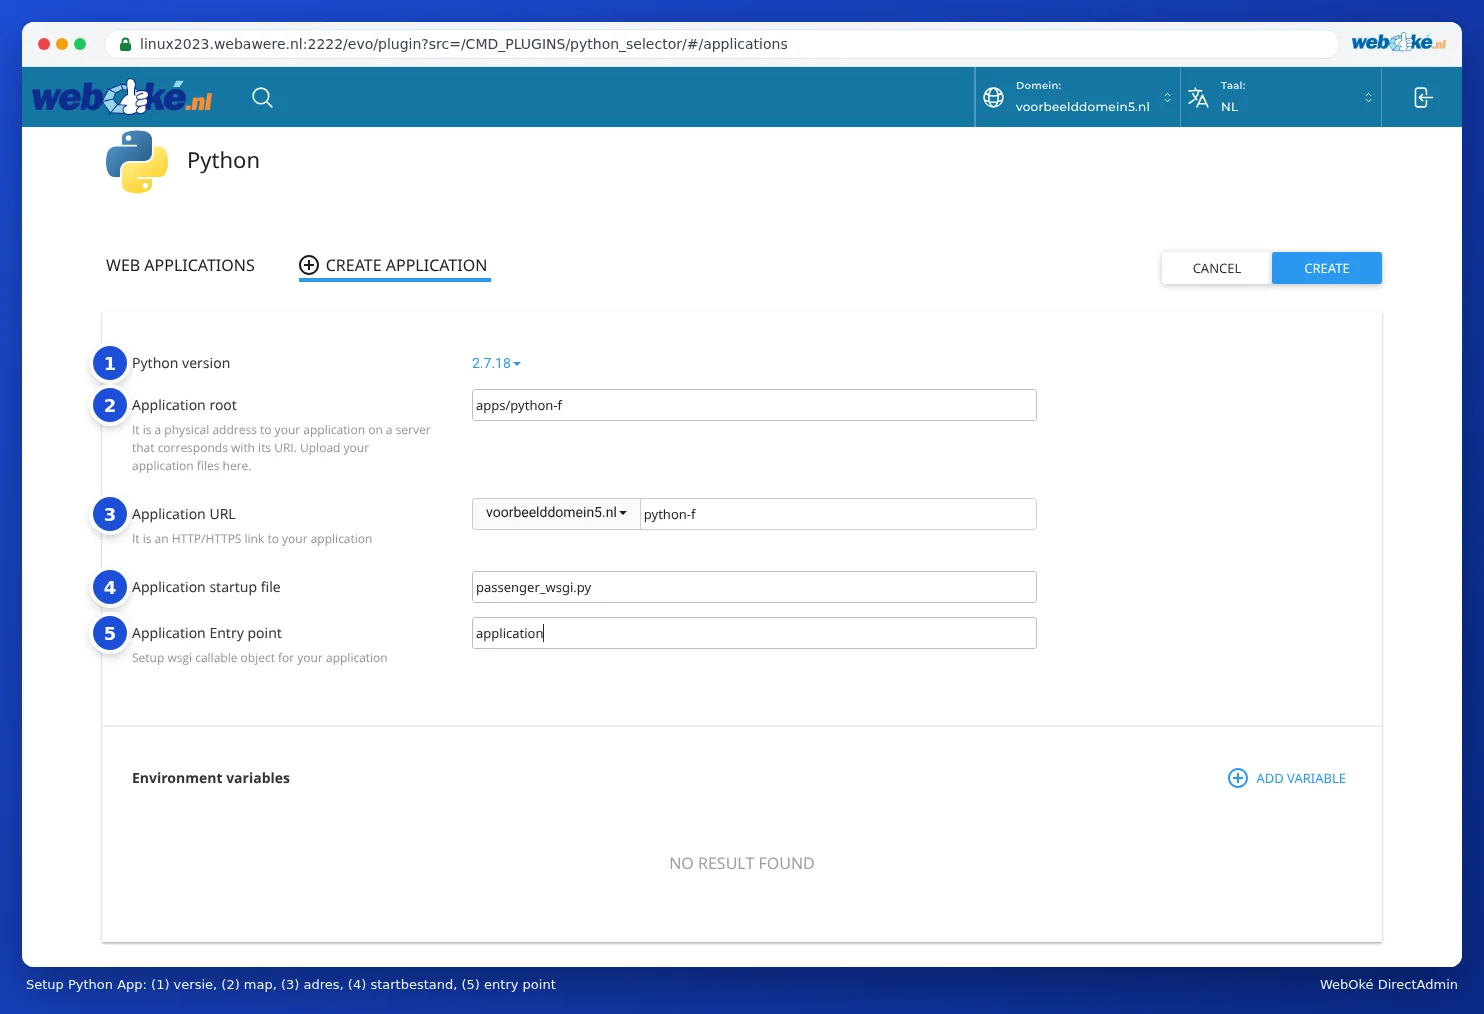Screen dimensions: 1484x1014
Task: Click the Application root input field
Action: 754,405
